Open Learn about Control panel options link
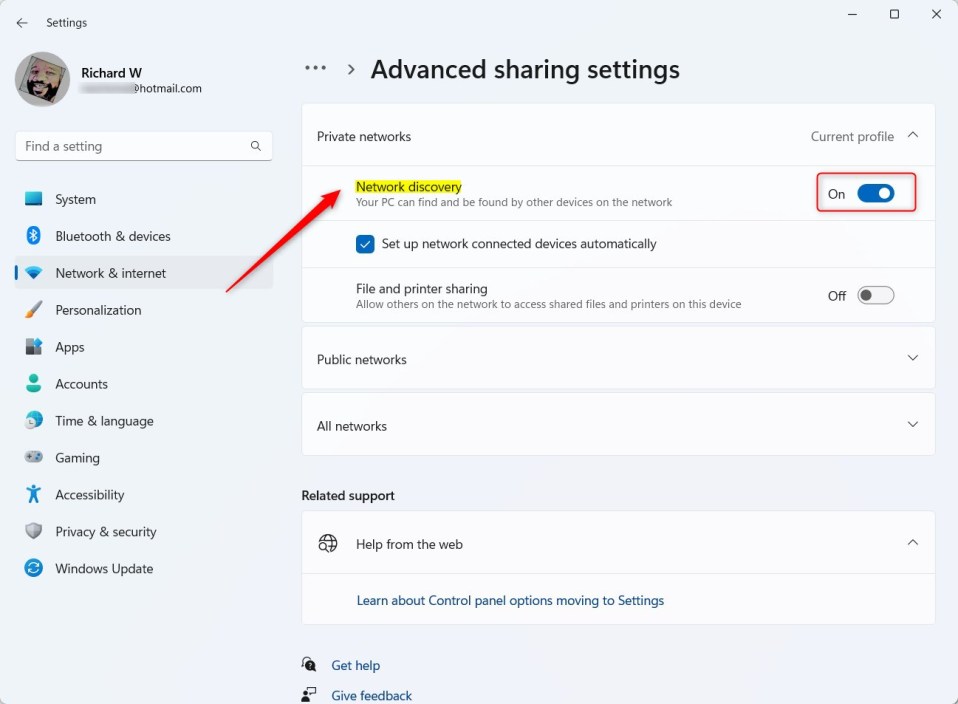Viewport: 958px width, 704px height. (510, 601)
